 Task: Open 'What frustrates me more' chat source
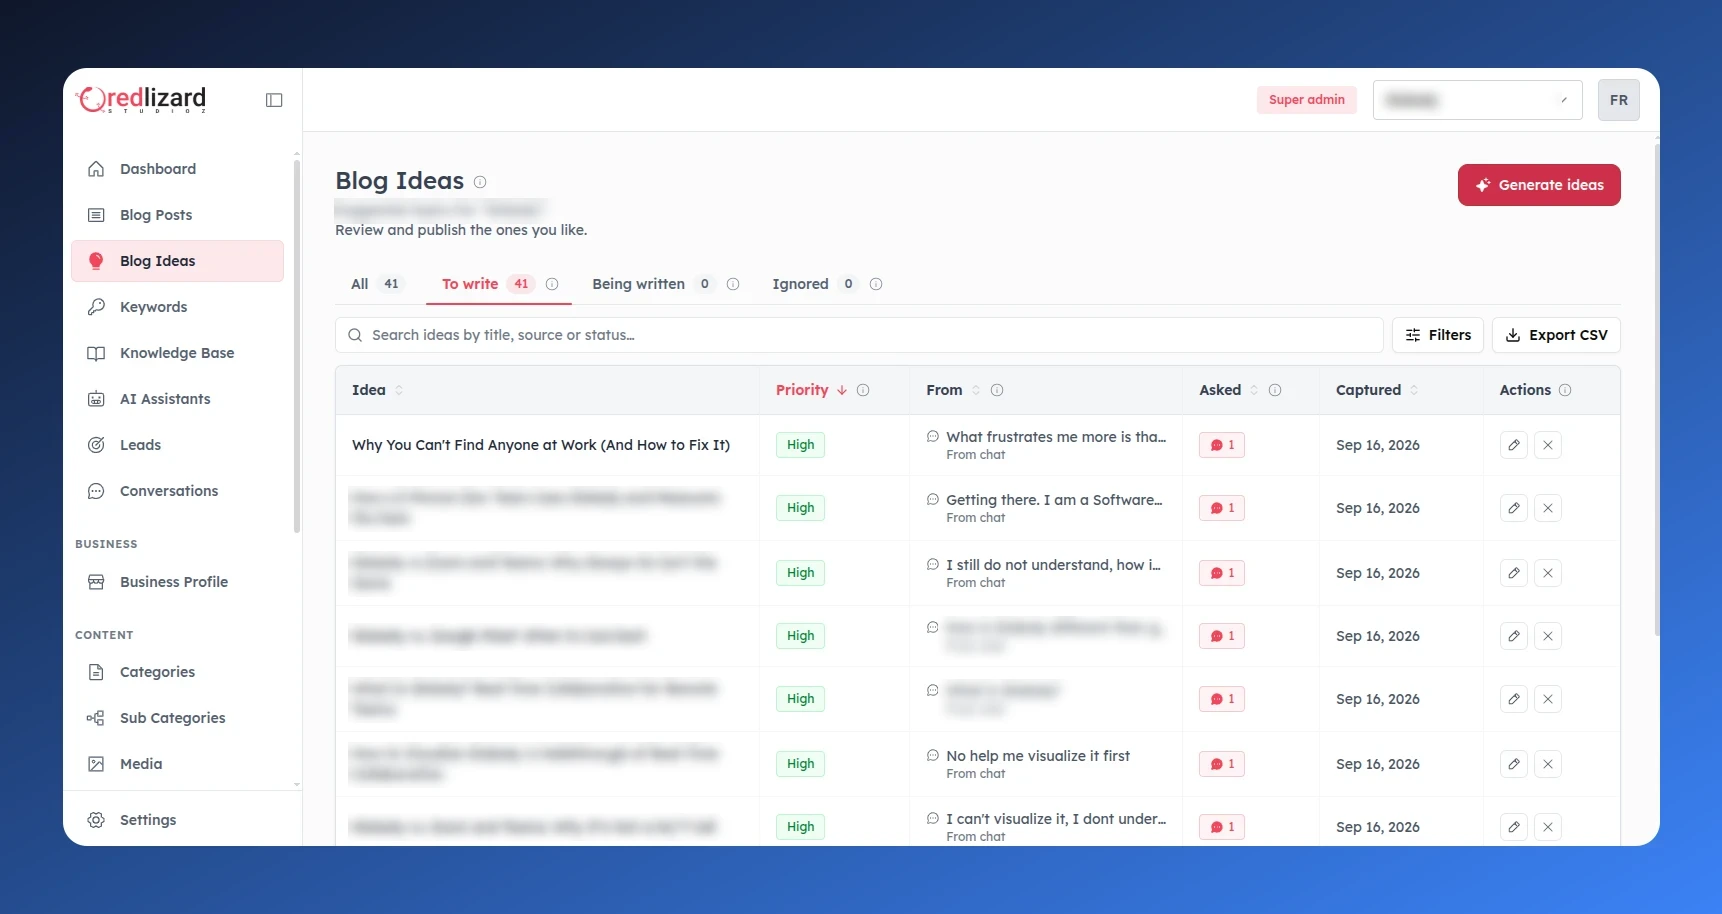click(x=1046, y=445)
